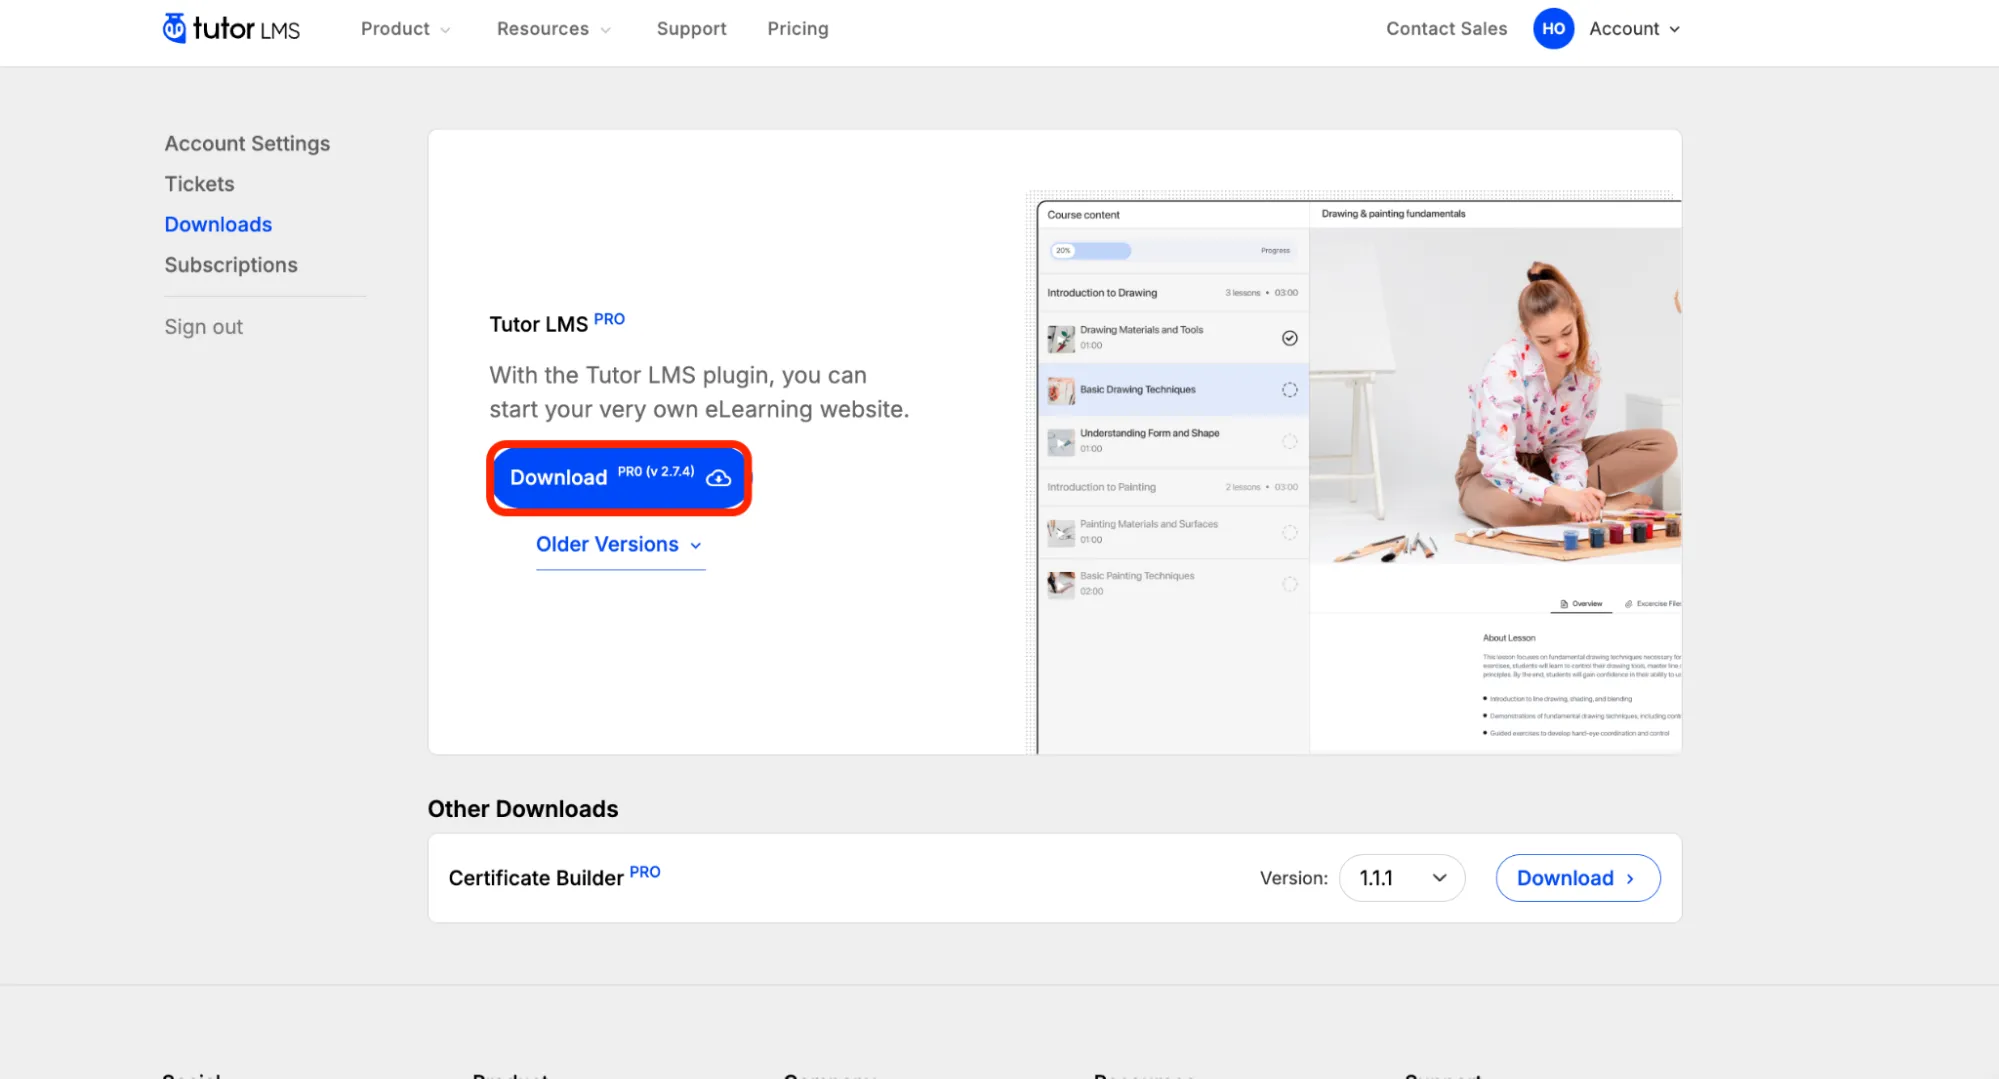This screenshot has width=1999, height=1079.
Task: Click Introduction to Painting section heading
Action: (x=1101, y=487)
